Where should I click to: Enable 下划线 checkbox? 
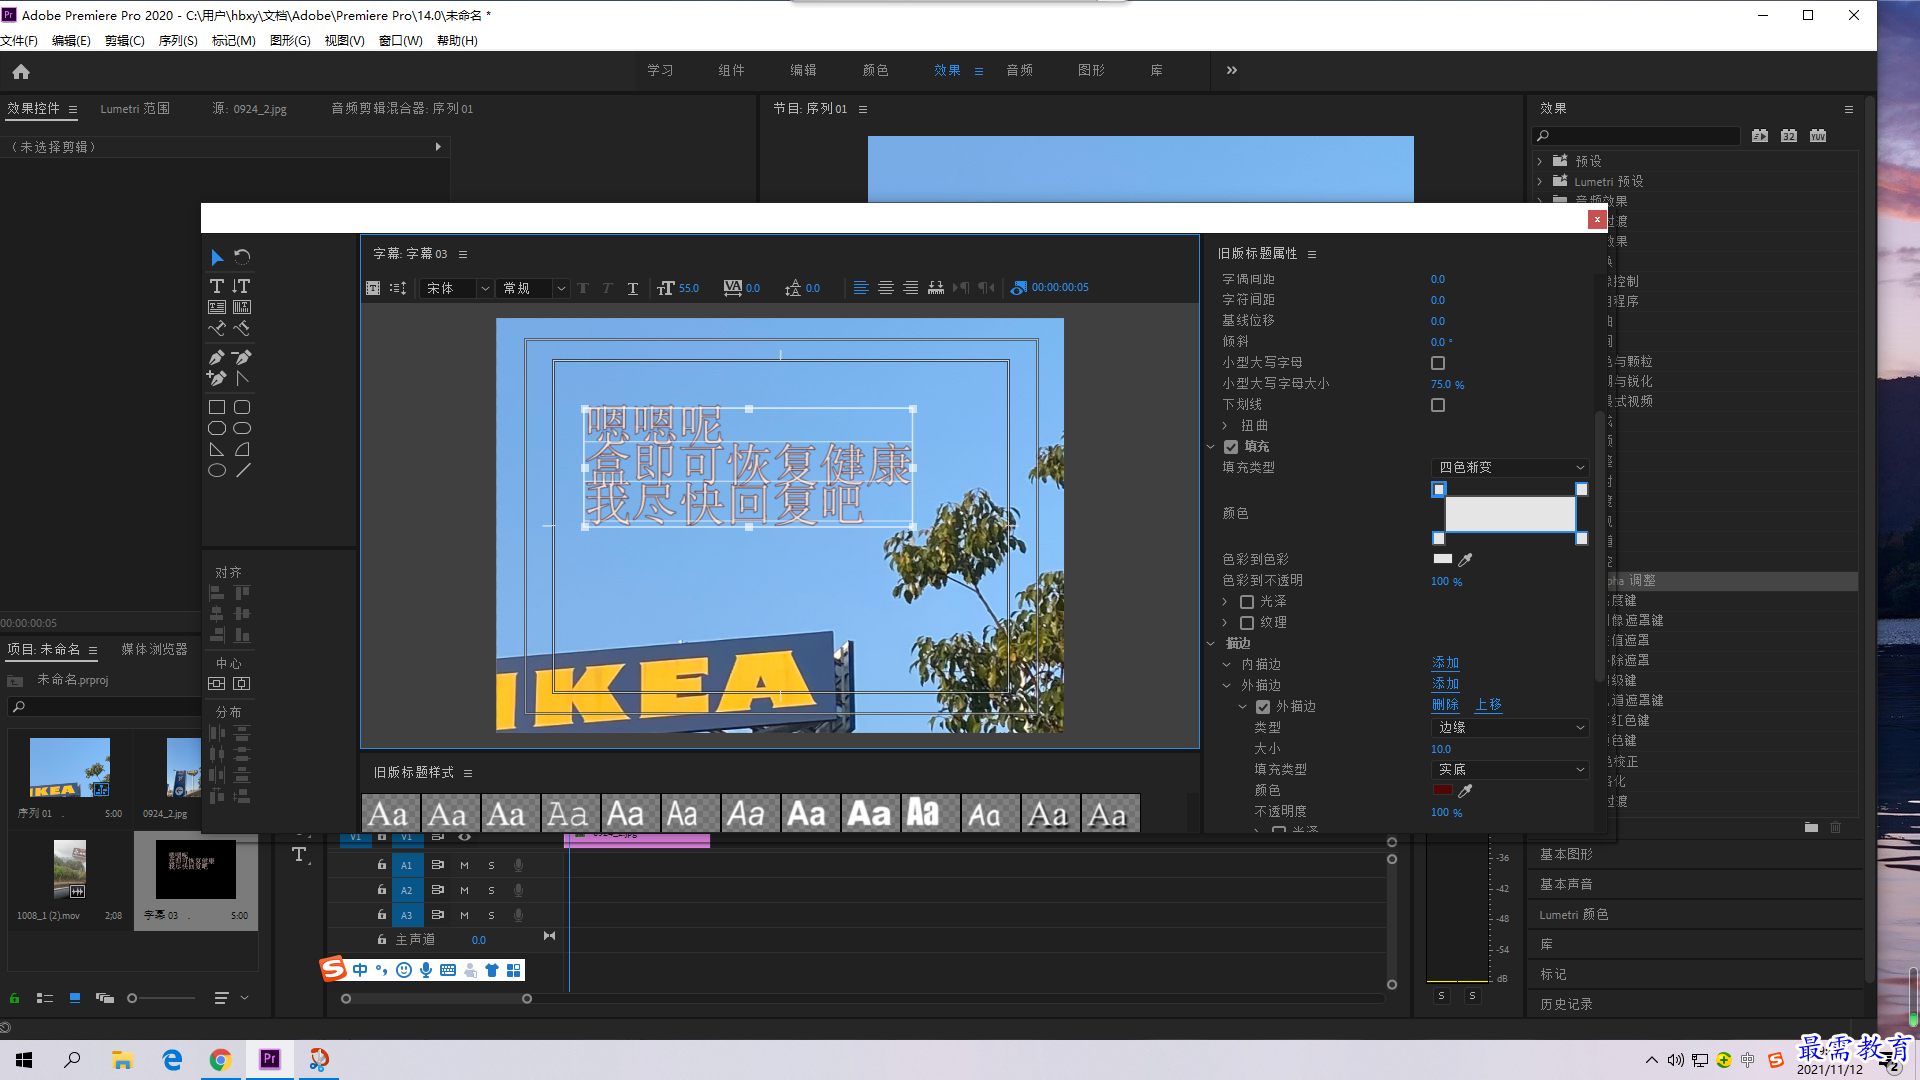1438,405
